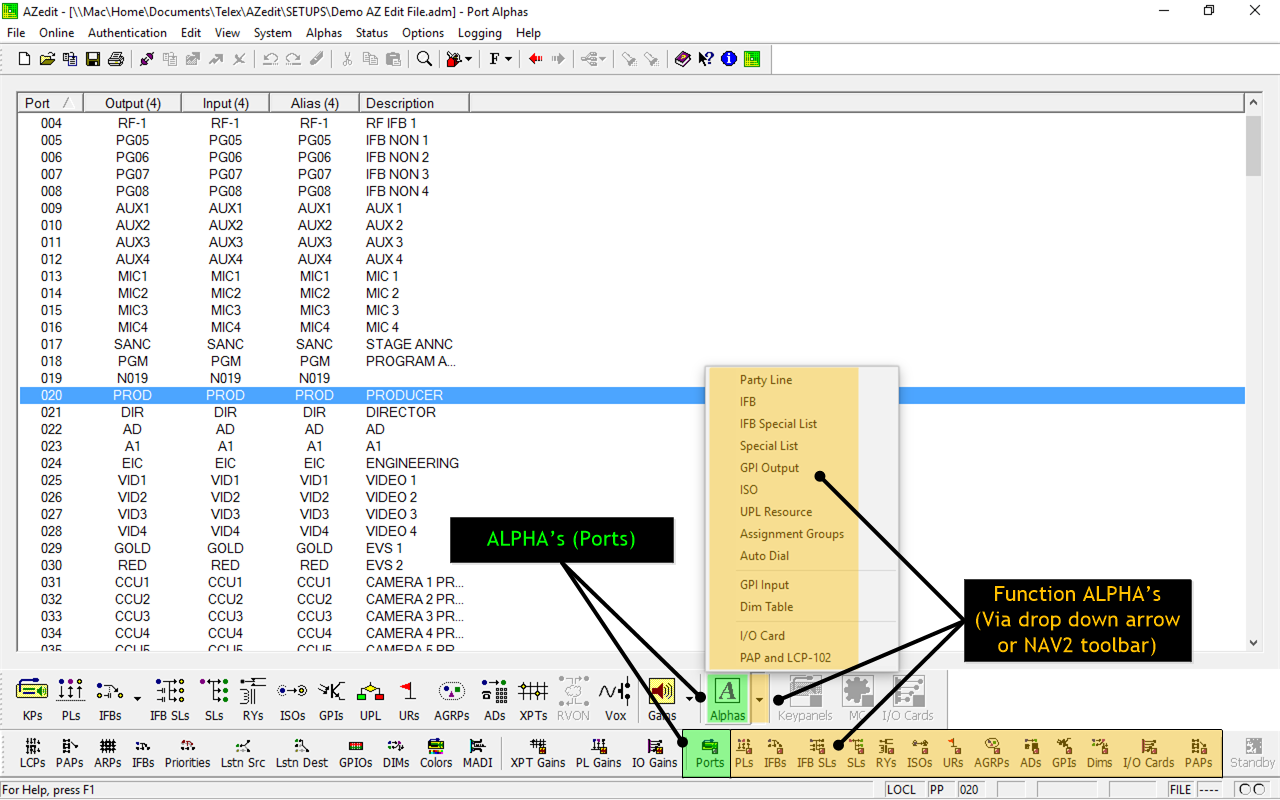Image resolution: width=1280 pixels, height=800 pixels.
Task: Click the magnifying glass Find icon
Action: tap(424, 59)
